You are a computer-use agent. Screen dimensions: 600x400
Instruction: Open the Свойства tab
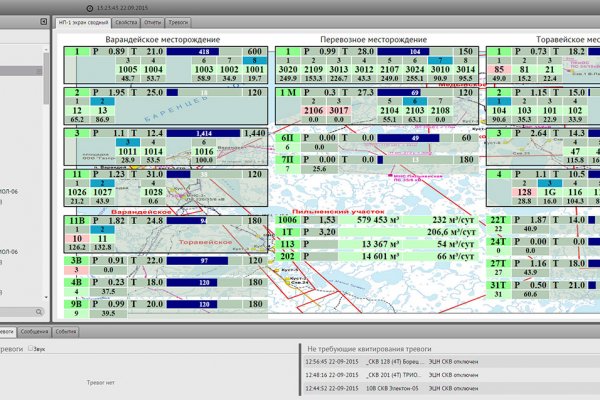click(126, 20)
